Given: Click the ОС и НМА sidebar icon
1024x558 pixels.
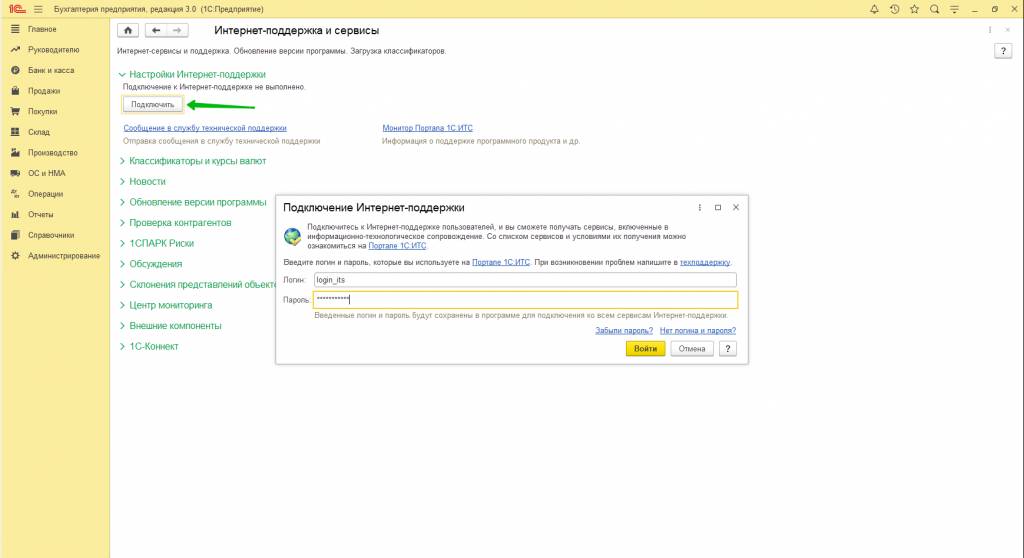Looking at the screenshot, I should click(x=15, y=173).
